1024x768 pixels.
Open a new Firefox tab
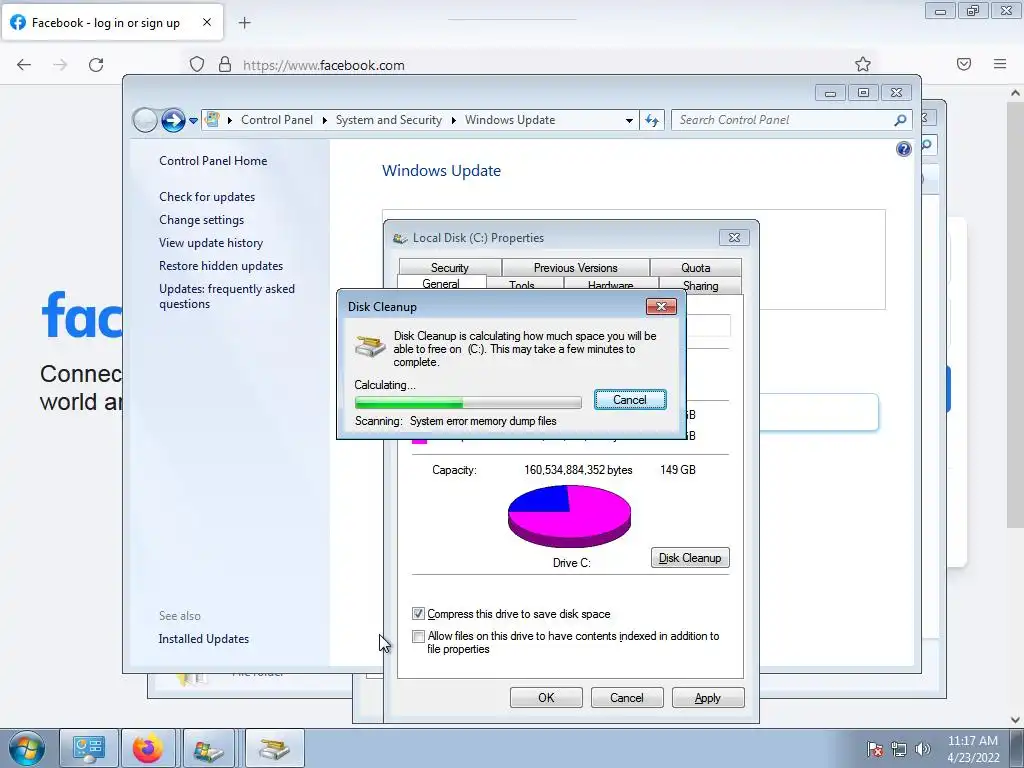(x=244, y=23)
